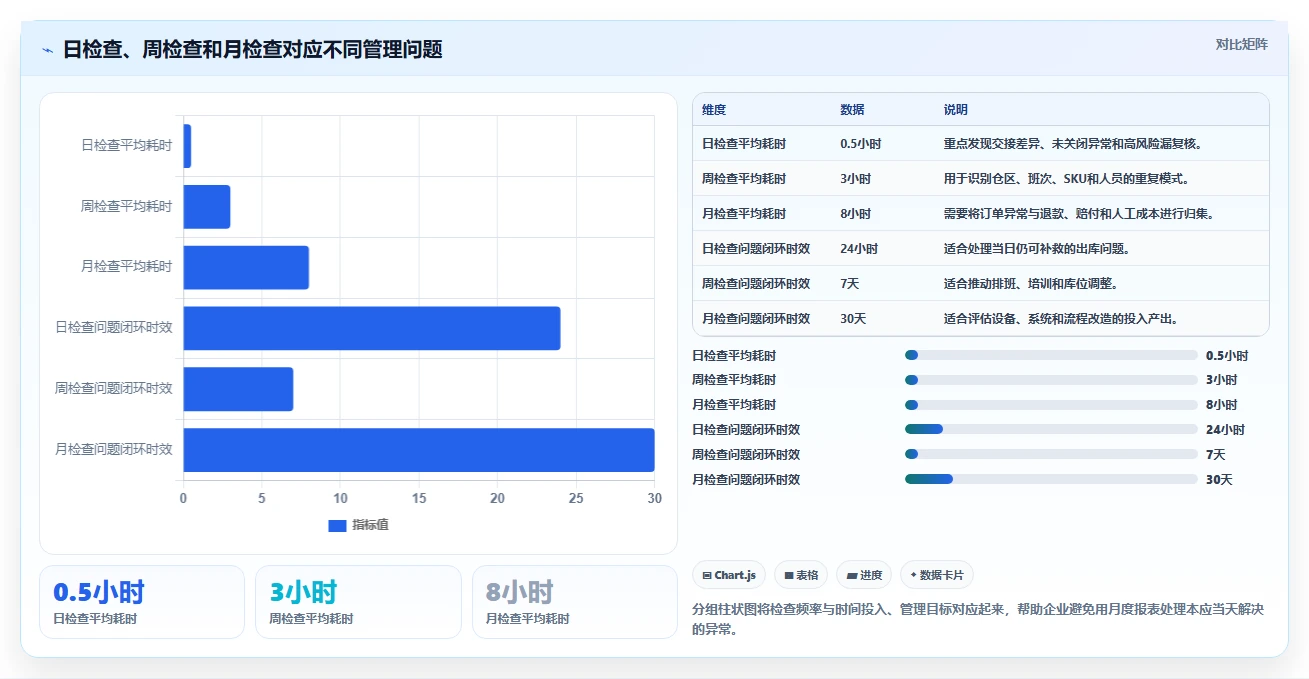Click the 周检查问题闭环时效 progress bar
This screenshot has width=1309, height=679.
click(1051, 455)
